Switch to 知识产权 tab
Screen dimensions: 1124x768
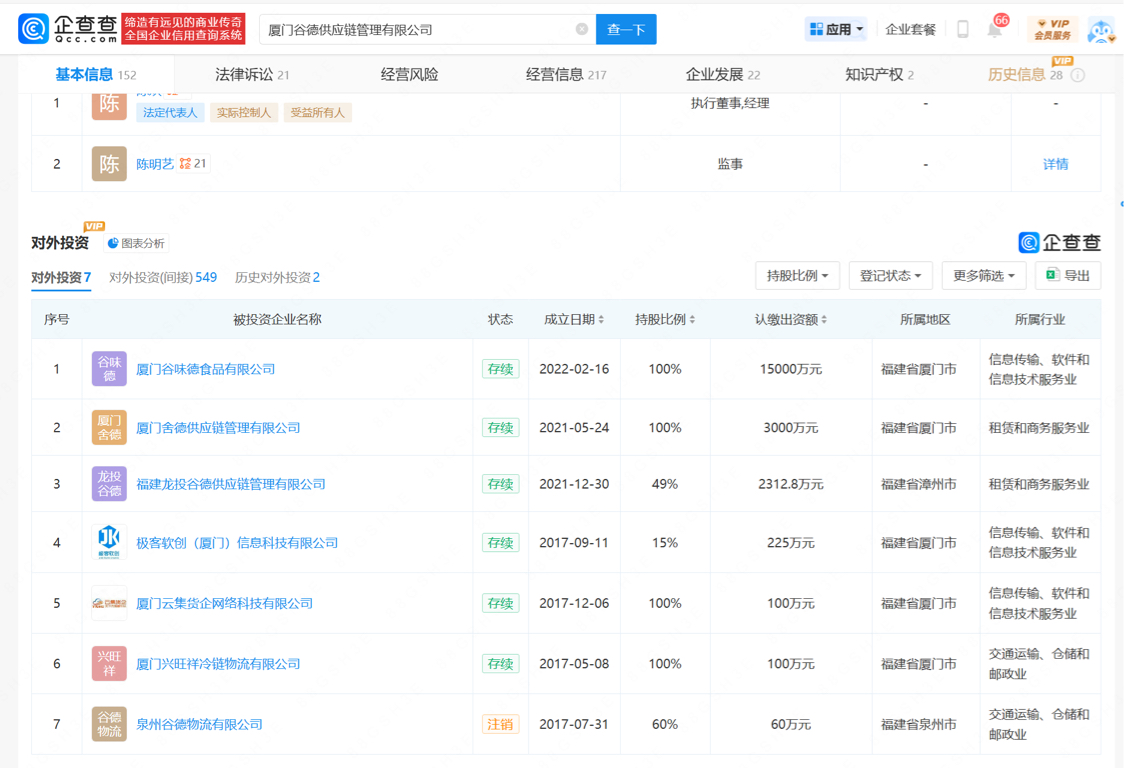click(879, 75)
